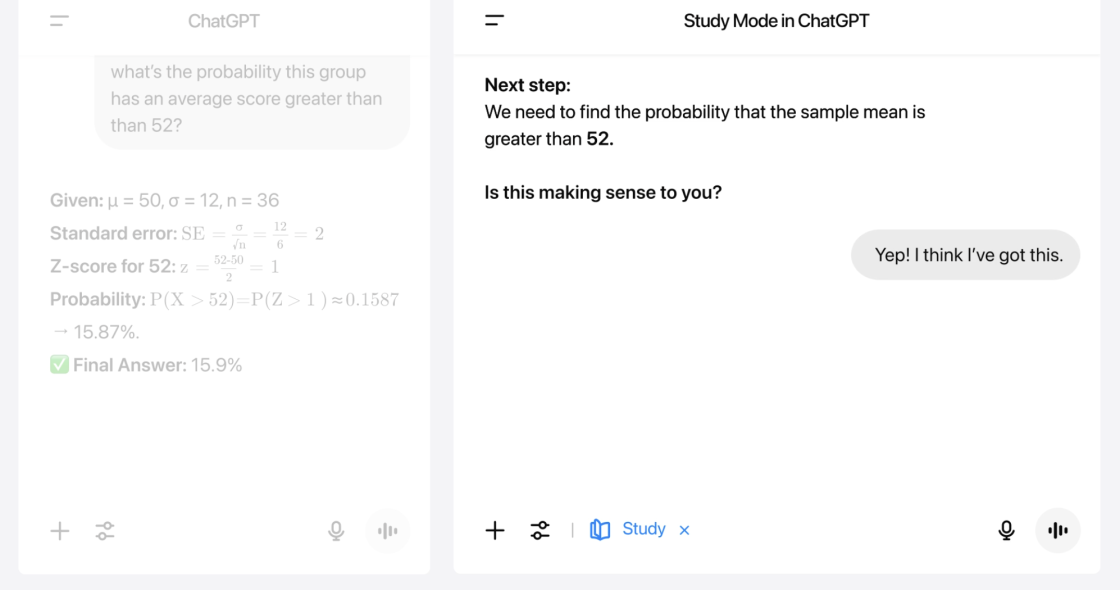
Task: Click the blue Study book icon
Action: pyautogui.click(x=600, y=529)
